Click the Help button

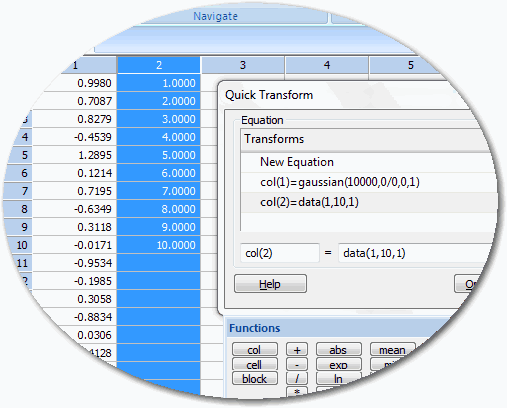[x=270, y=284]
